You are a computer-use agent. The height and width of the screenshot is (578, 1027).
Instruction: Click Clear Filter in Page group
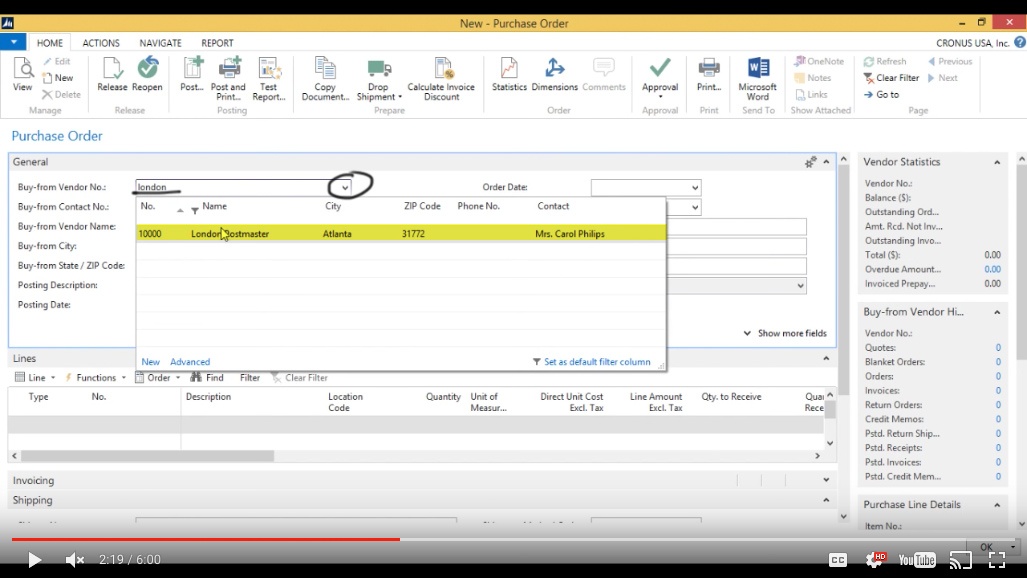coord(891,77)
